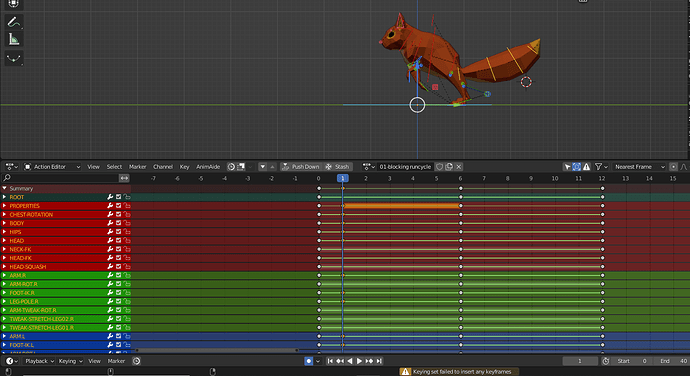
Task: Open the Playback popover in timeline
Action: [x=39, y=361]
